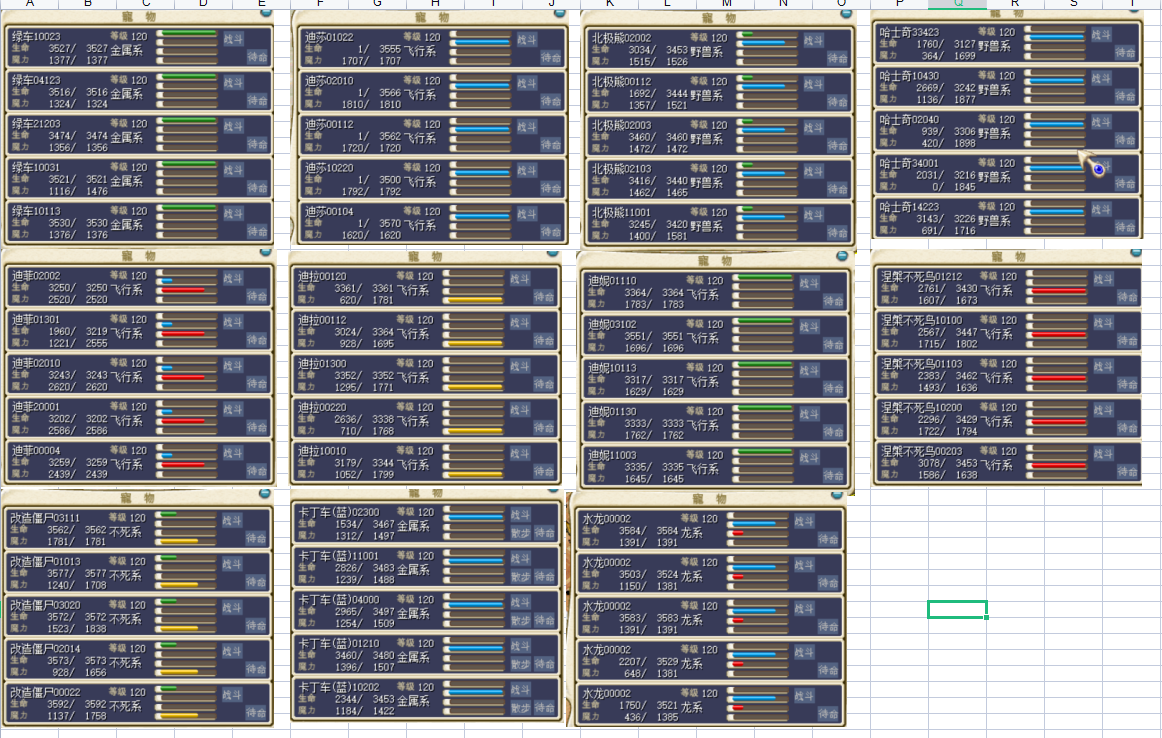This screenshot has height=738, width=1162.
Task: Click 战斗 for 迪拉00120
Action: [519, 279]
